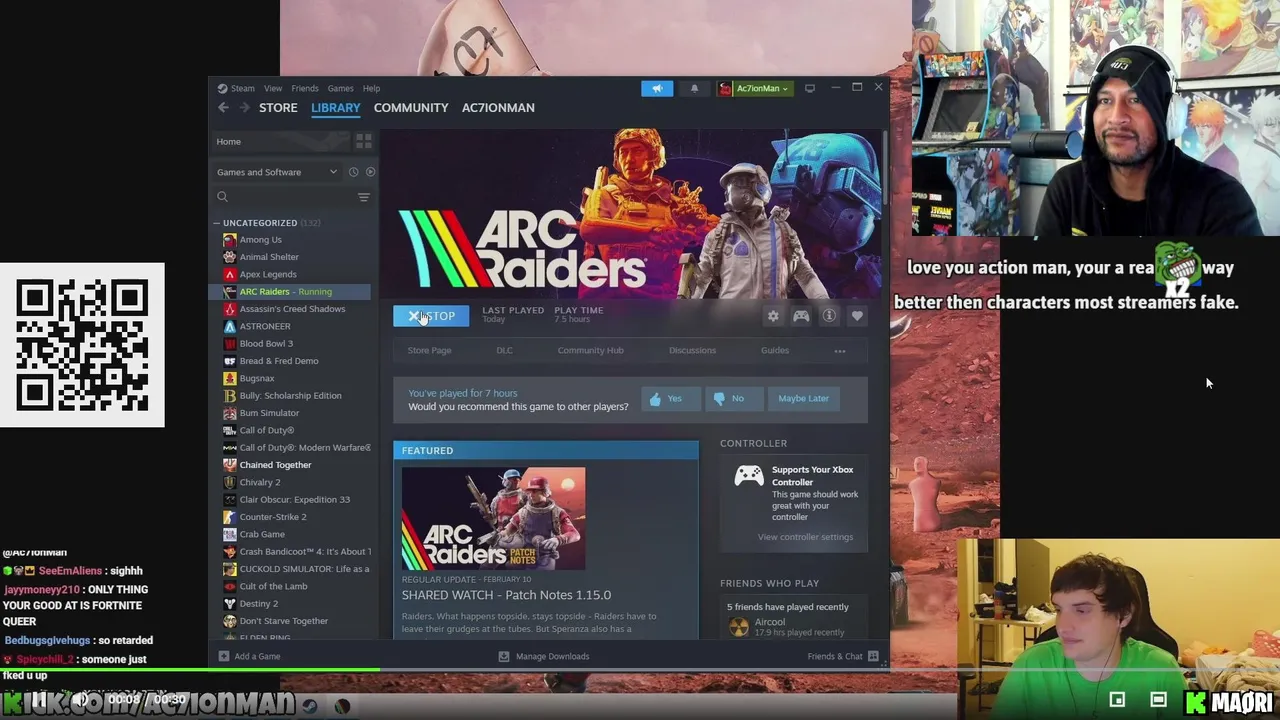1280x720 pixels.
Task: Open the ARC Raiders DLC link
Action: click(504, 351)
